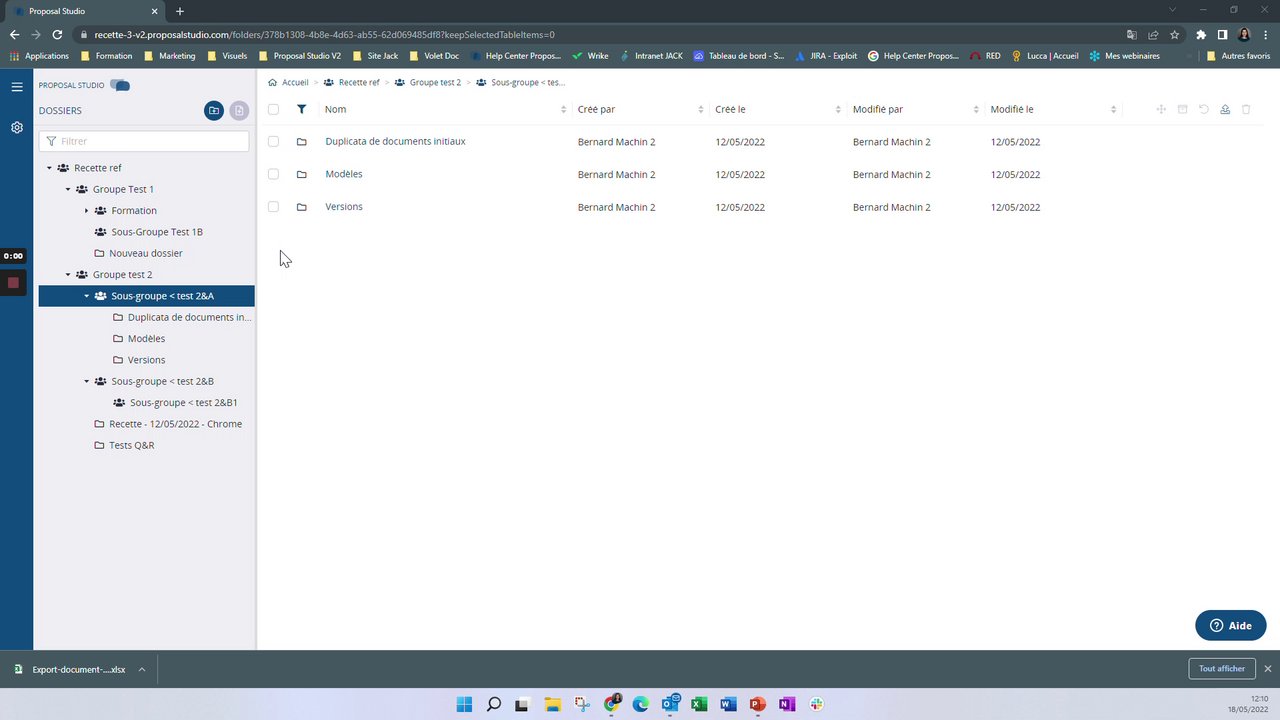1280x720 pixels.
Task: Bookmark this page with the star icon
Action: (1174, 34)
